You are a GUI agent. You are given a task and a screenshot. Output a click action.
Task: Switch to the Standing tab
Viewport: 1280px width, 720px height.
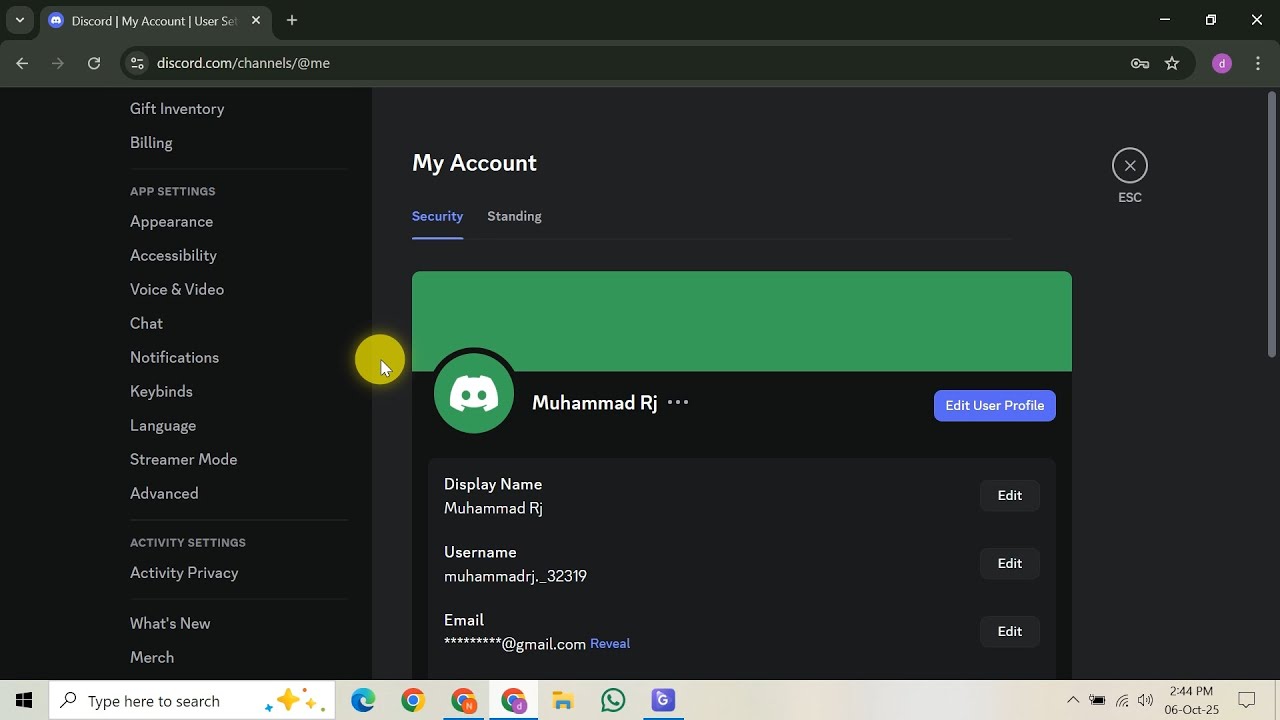coord(514,216)
